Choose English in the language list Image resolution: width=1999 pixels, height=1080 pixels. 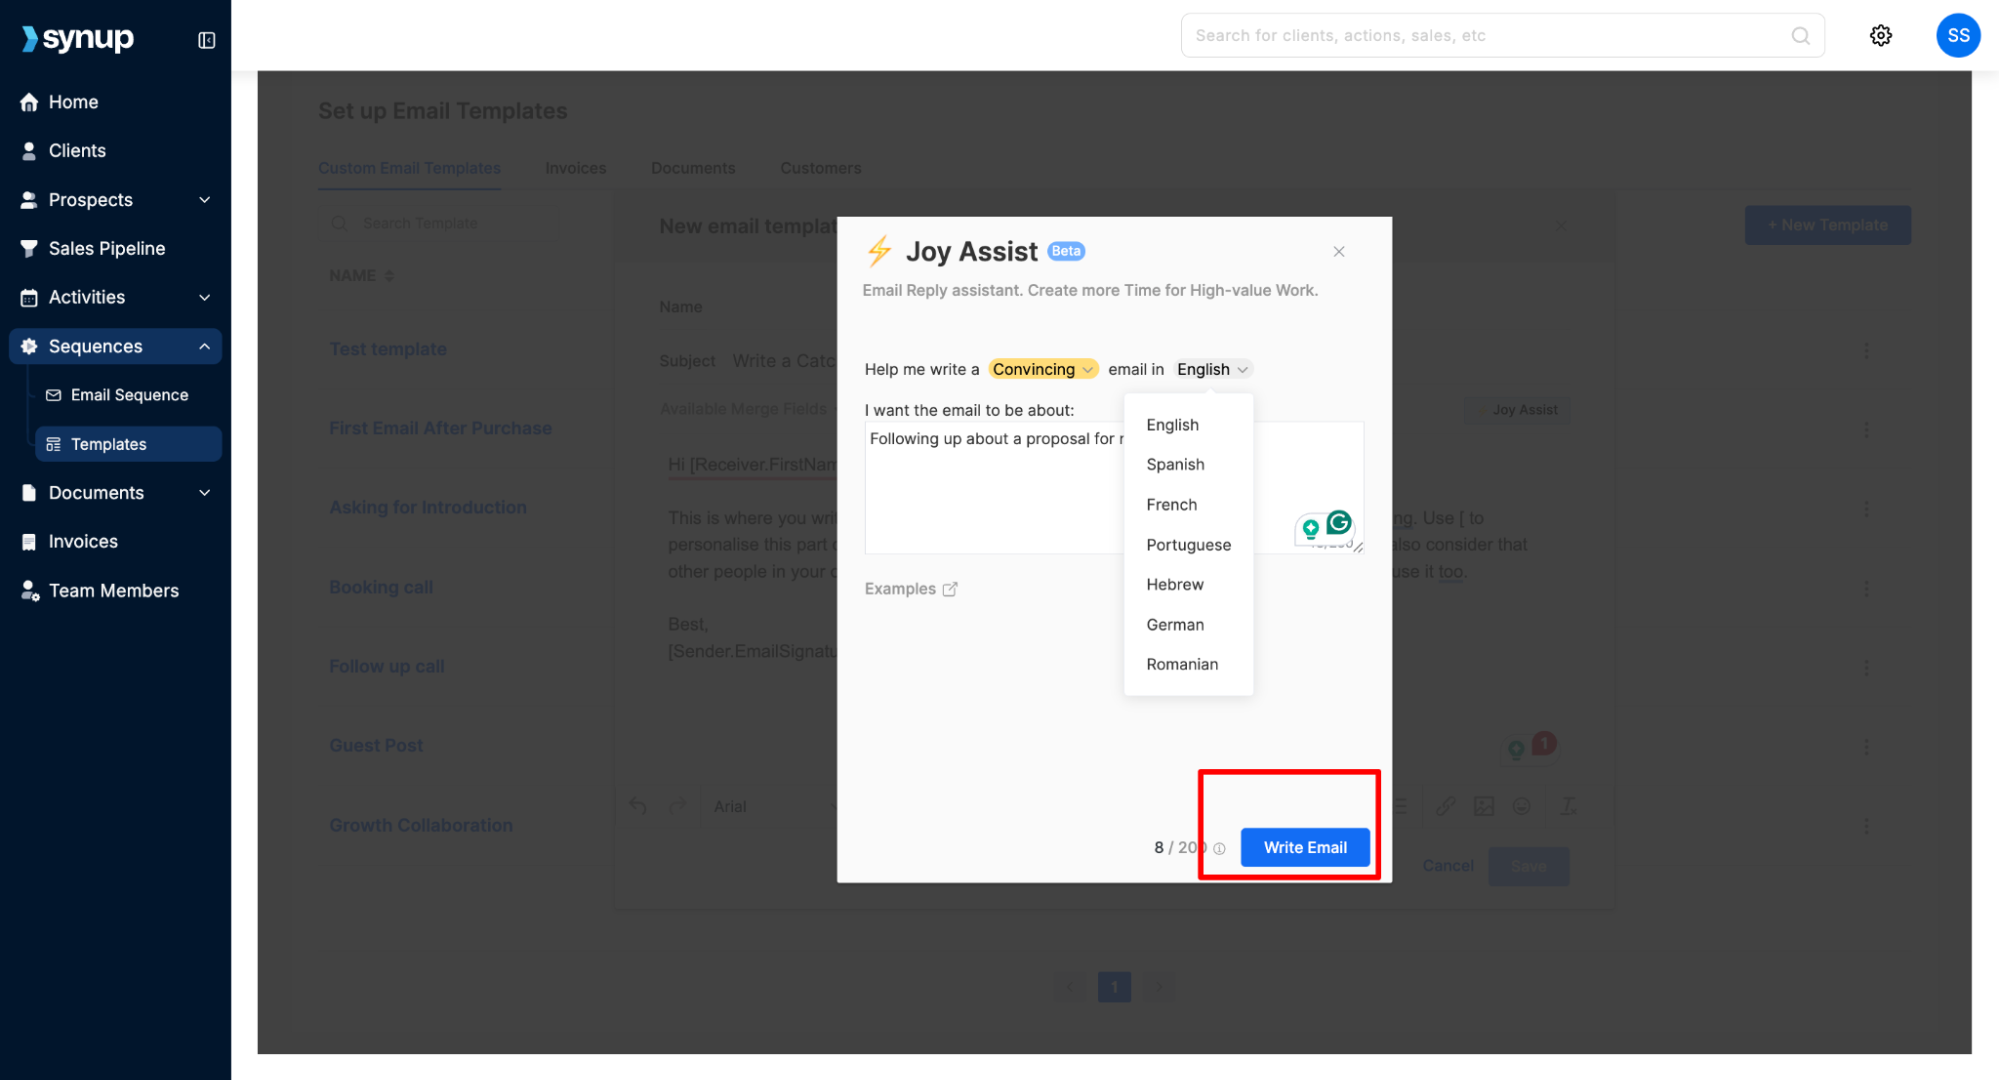(1172, 424)
